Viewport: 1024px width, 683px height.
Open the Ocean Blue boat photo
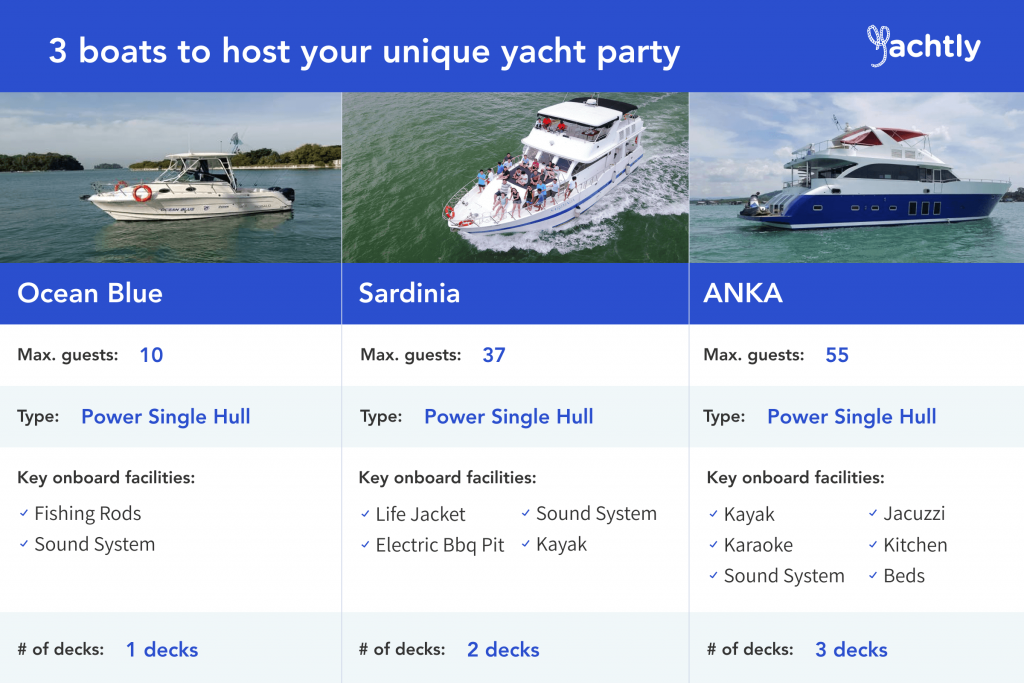click(x=170, y=177)
